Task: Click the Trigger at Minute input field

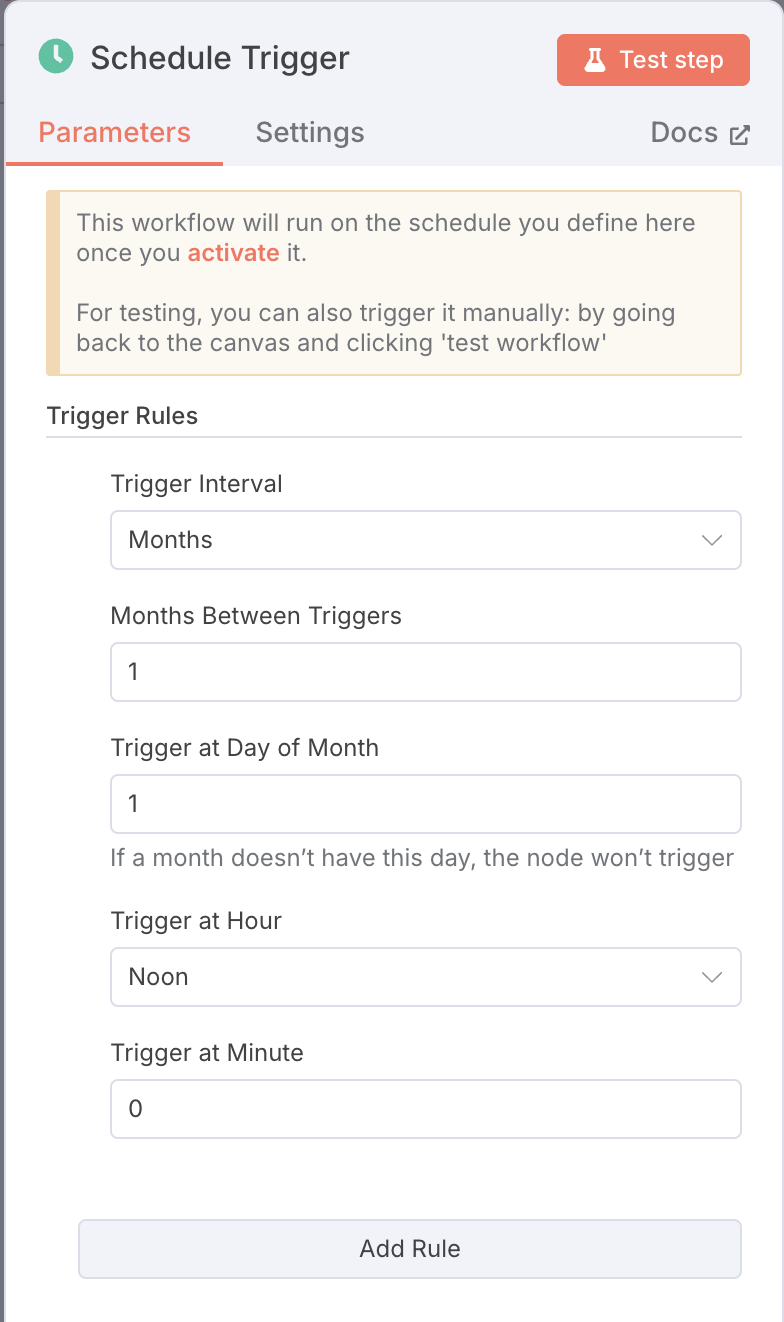Action: click(426, 1109)
